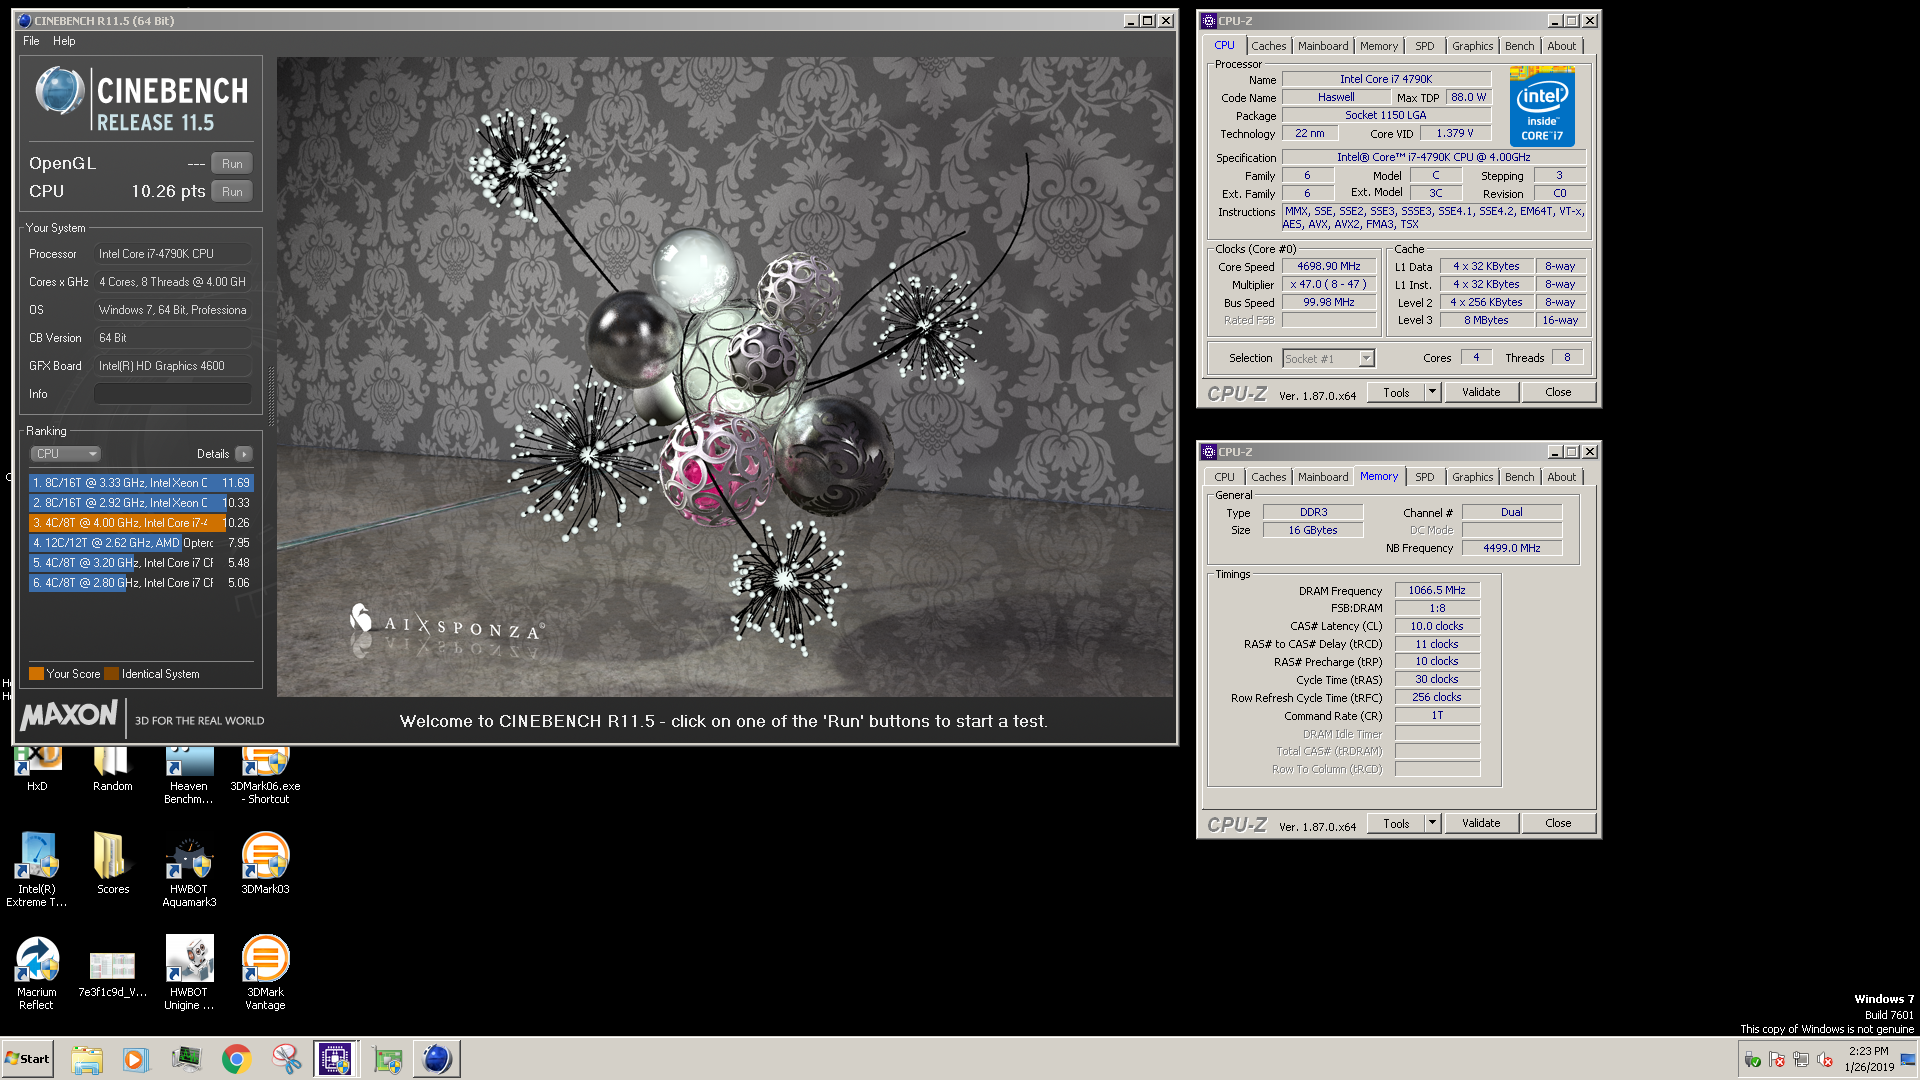Open Intel(R) Extreme Tuning desktop icon

pyautogui.click(x=37, y=869)
